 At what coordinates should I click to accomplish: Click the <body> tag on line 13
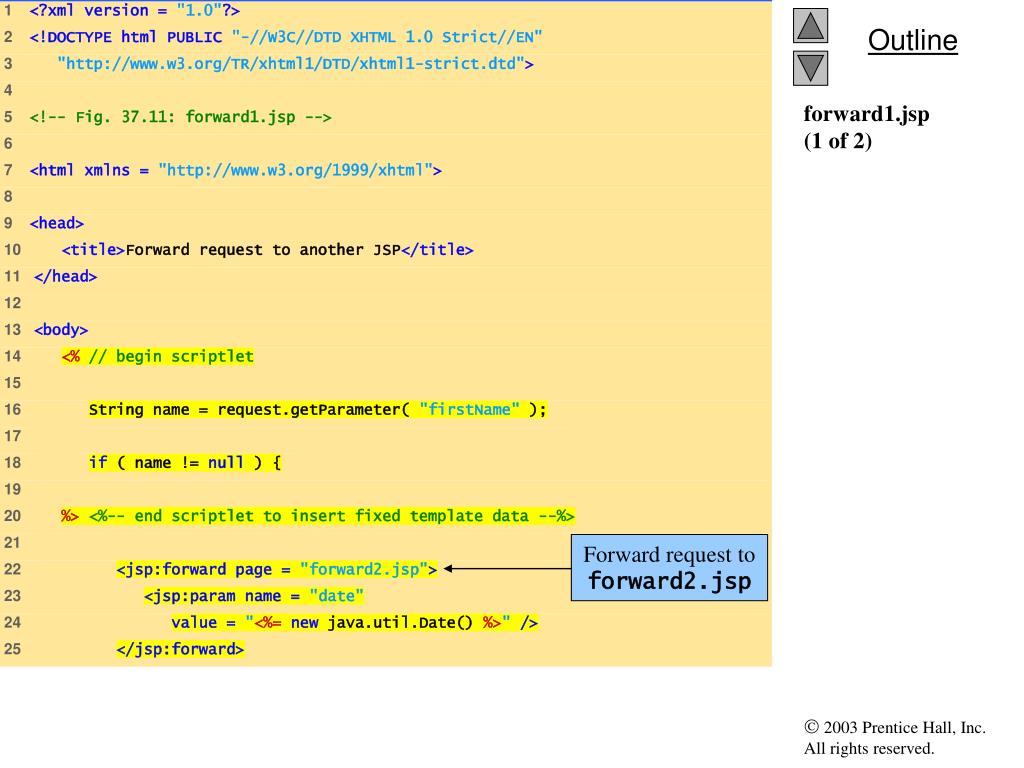click(x=61, y=330)
